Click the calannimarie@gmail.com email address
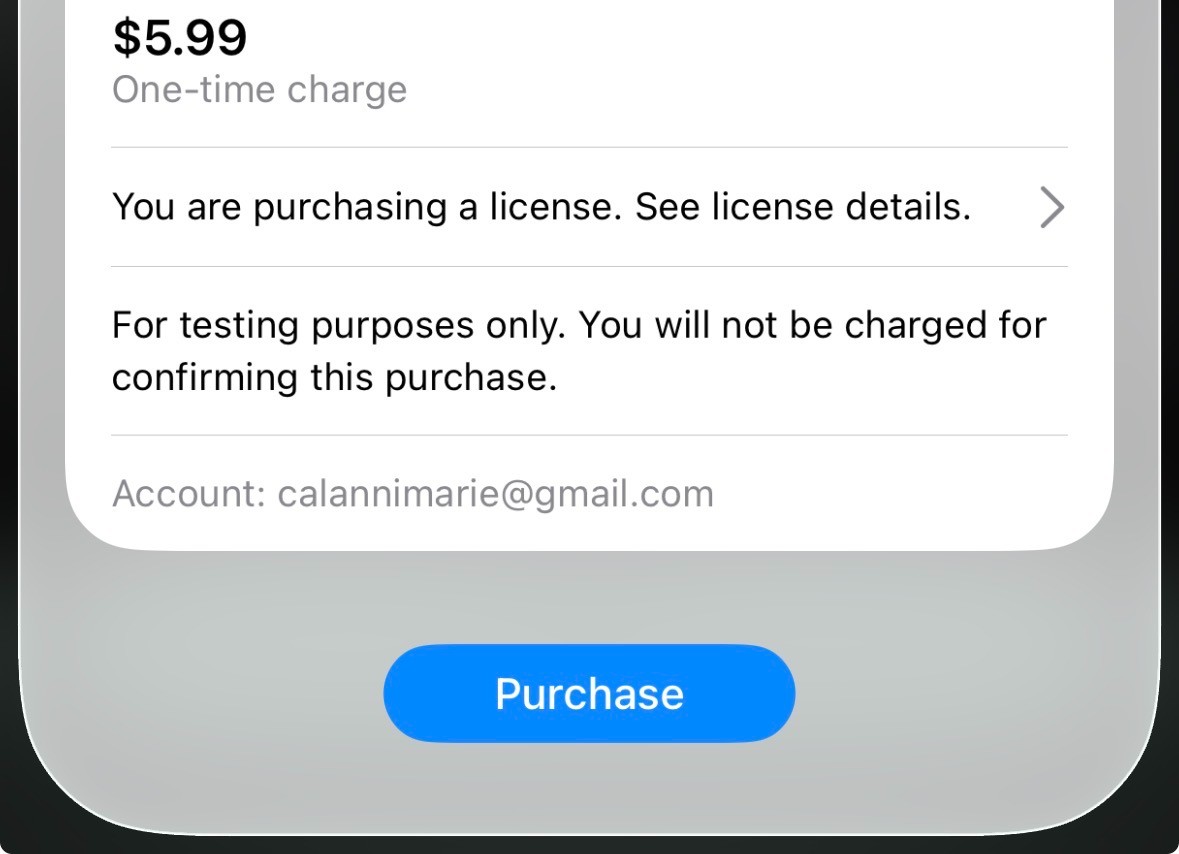 click(495, 494)
